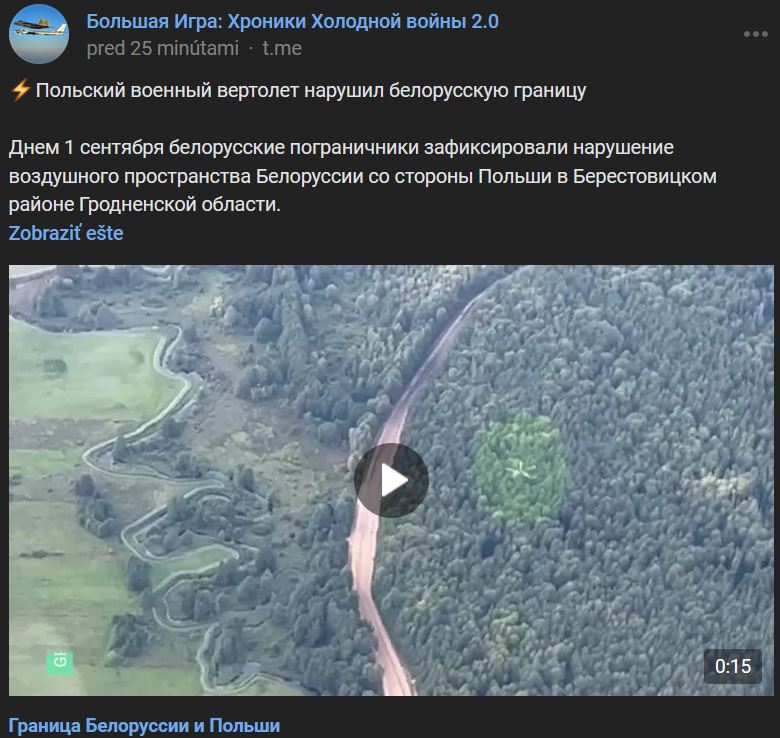Open the t.me source link
The width and height of the screenshot is (780, 738).
tap(282, 49)
